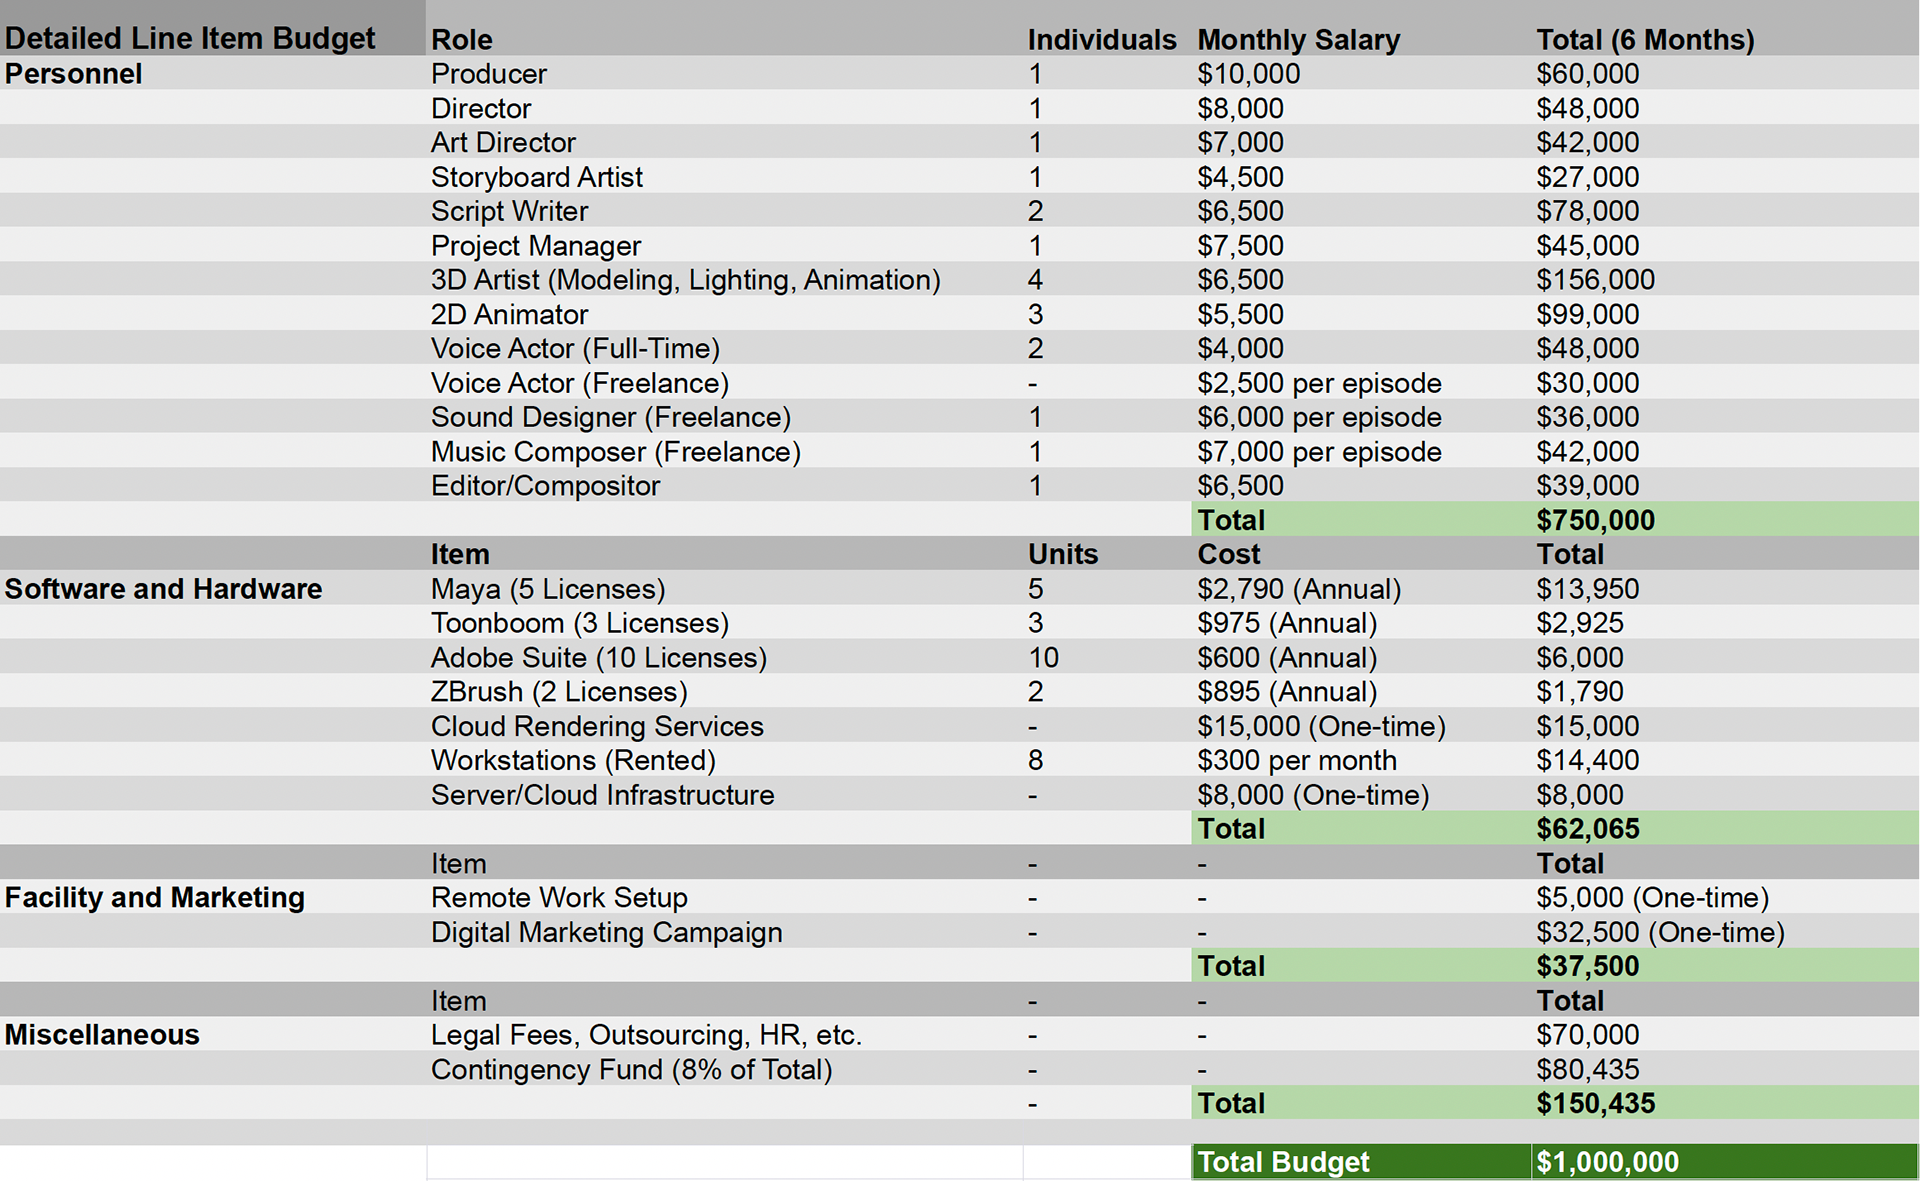Image resolution: width=1920 pixels, height=1181 pixels.
Task: Click the Total (6 Months) header
Action: coord(1645,39)
